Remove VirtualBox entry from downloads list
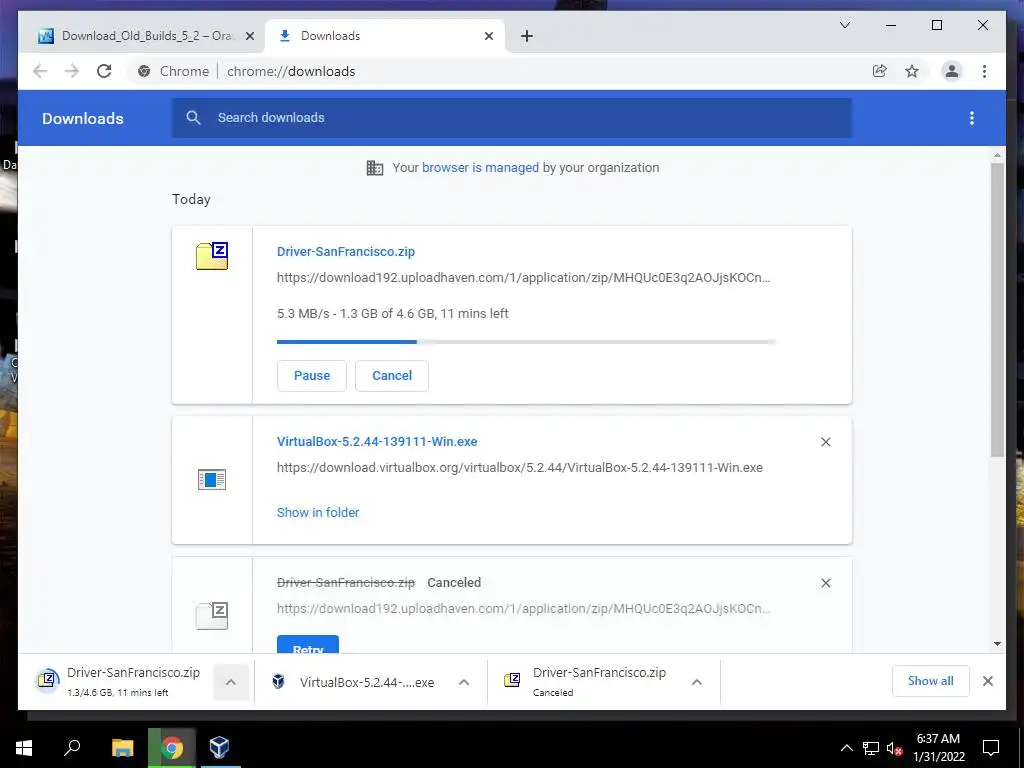This screenshot has width=1024, height=768. pos(825,442)
